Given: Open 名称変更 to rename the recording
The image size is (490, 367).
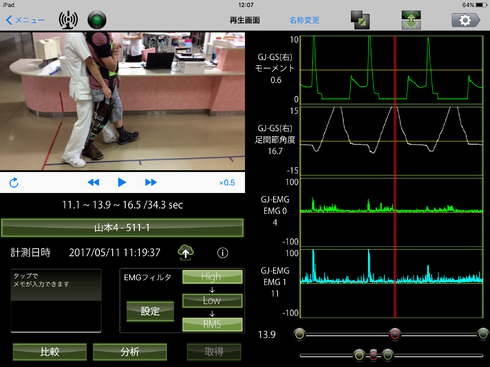Looking at the screenshot, I should [x=304, y=20].
